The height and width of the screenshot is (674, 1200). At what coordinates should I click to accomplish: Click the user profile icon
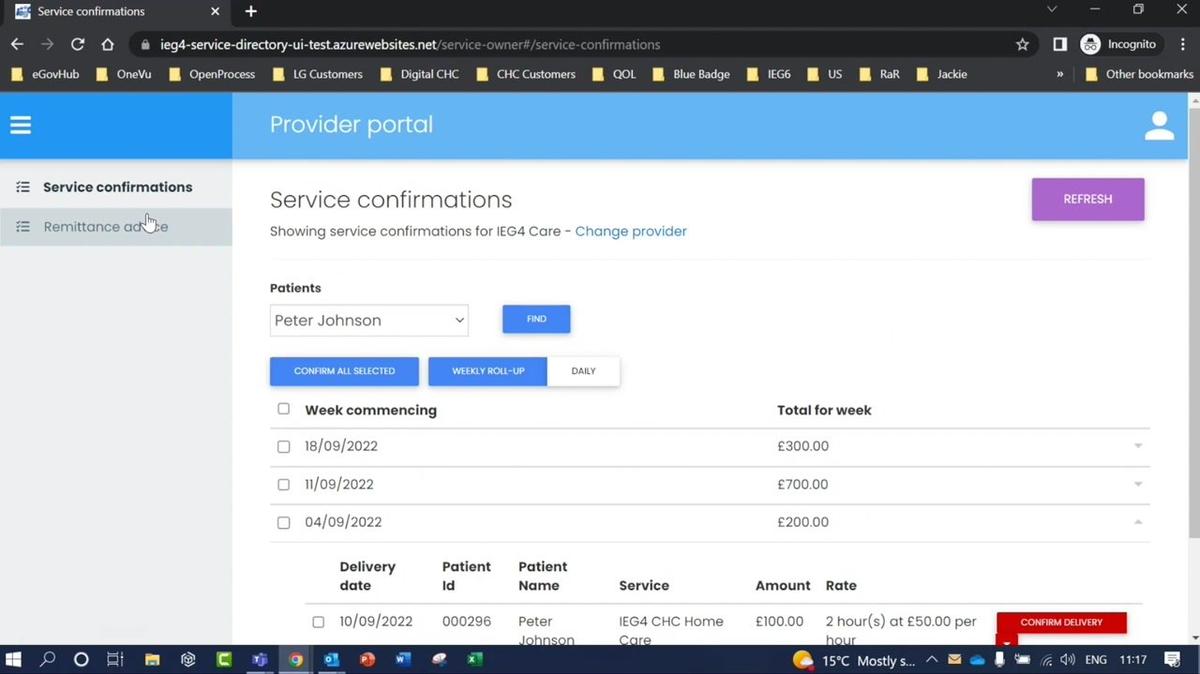click(x=1158, y=124)
